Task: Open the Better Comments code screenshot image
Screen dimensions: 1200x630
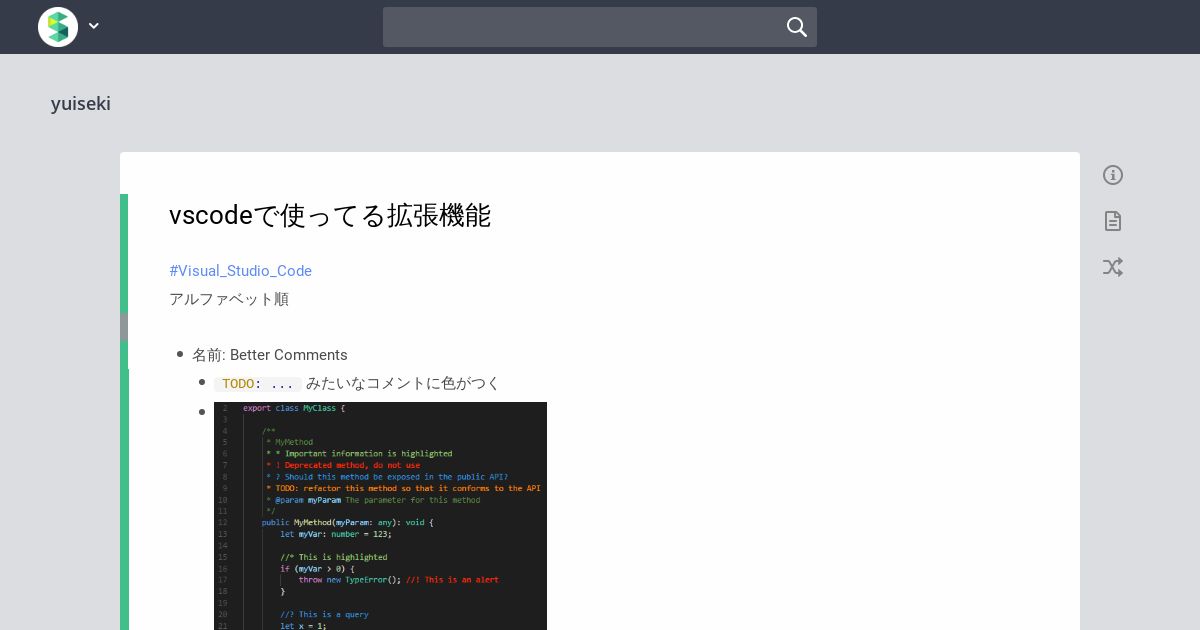Action: 380,516
